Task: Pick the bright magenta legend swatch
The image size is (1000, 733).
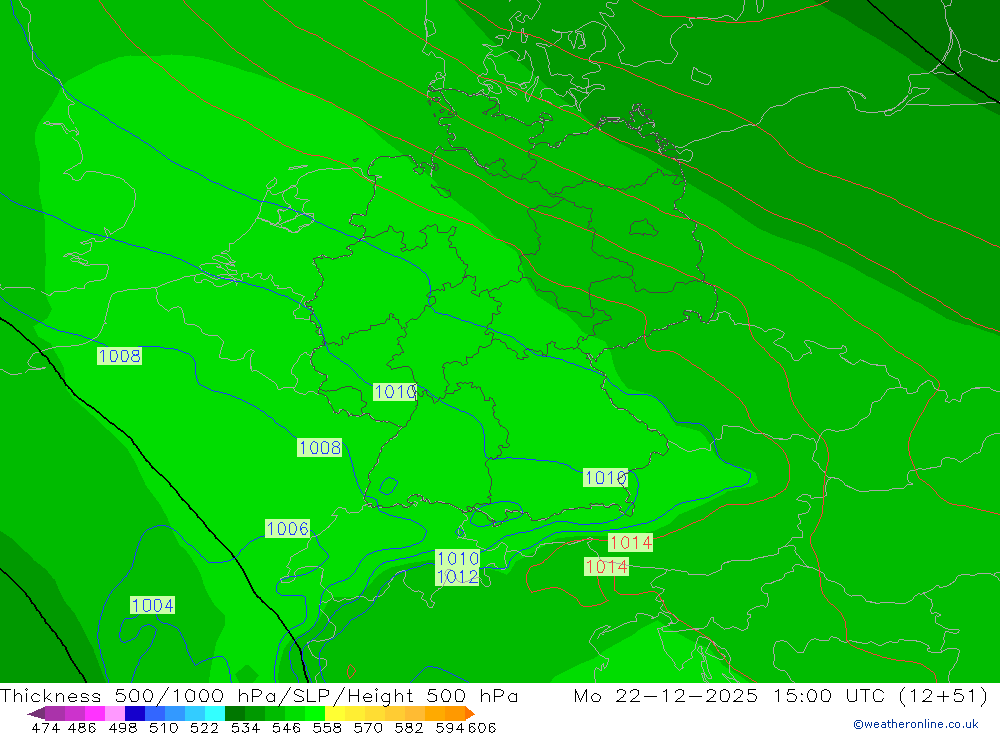Action: tap(95, 713)
